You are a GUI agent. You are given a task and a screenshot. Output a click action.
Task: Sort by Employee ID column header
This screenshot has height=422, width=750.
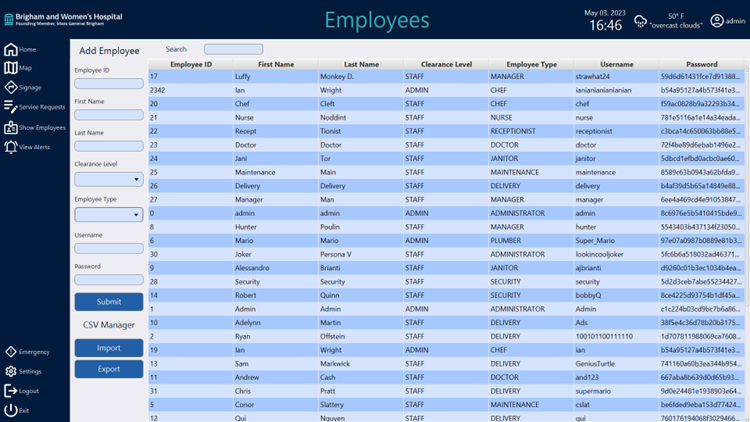(x=191, y=64)
